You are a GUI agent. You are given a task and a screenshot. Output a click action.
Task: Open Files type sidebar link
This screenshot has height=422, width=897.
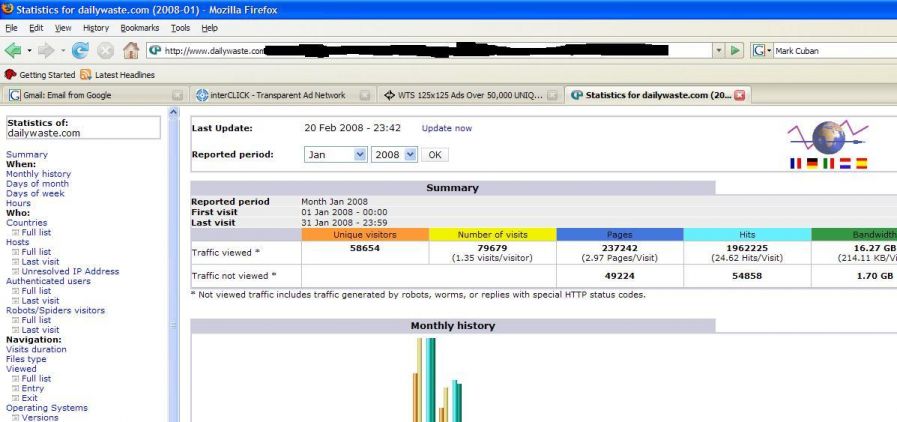coord(26,359)
